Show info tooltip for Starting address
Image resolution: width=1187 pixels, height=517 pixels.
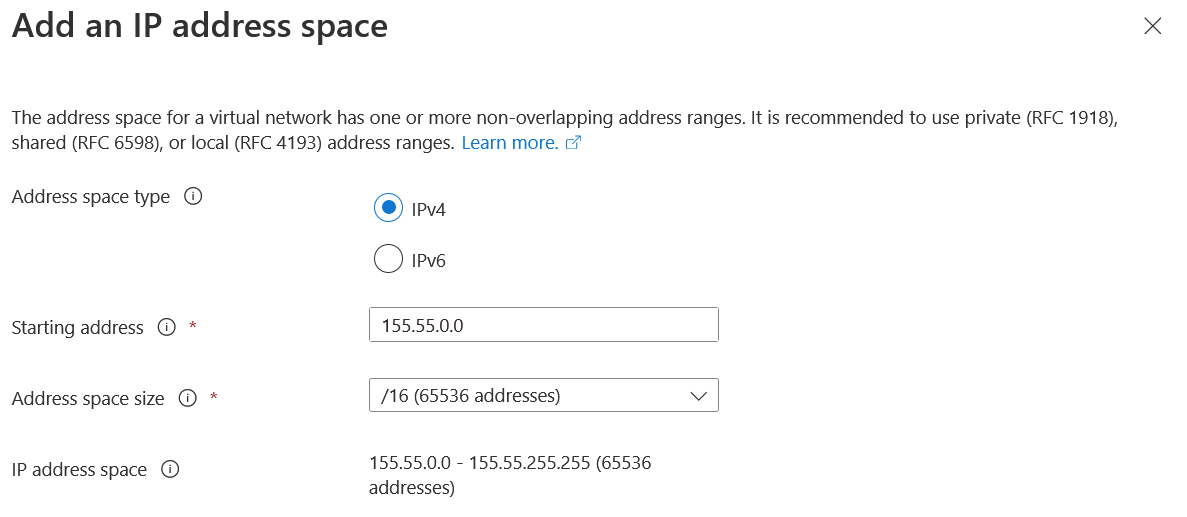[x=167, y=327]
